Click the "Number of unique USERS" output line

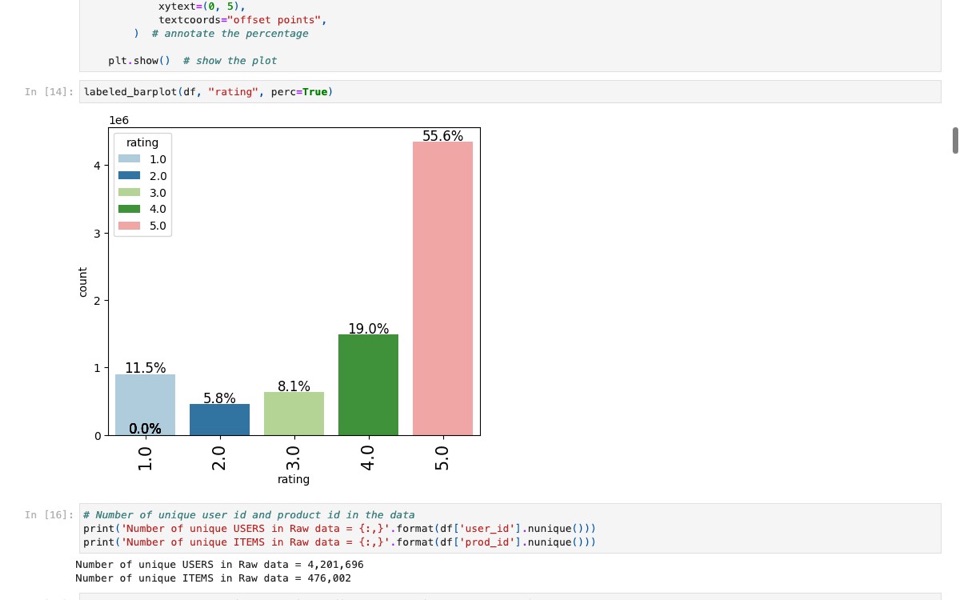coord(220,564)
